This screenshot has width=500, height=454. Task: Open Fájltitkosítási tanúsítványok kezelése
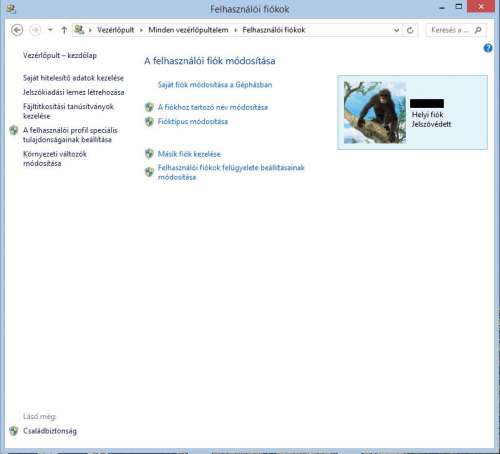pyautogui.click(x=68, y=111)
